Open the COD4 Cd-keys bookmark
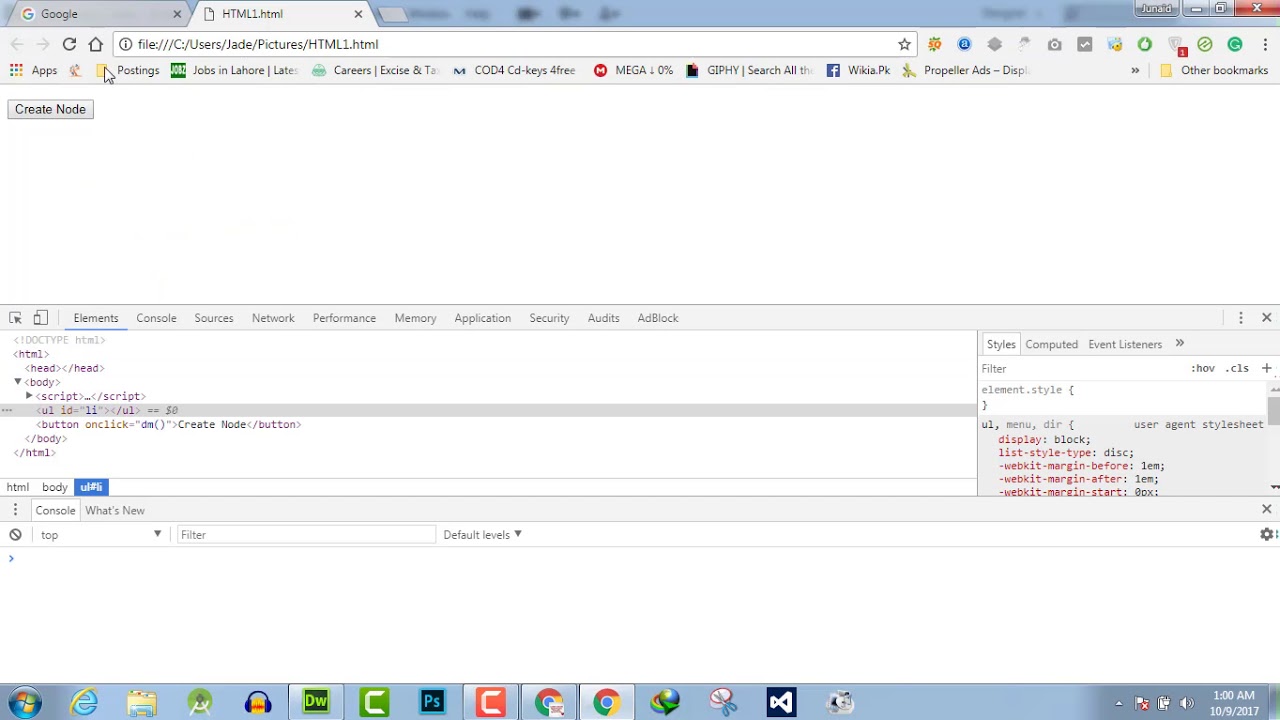Image resolution: width=1280 pixels, height=720 pixels. 514,70
